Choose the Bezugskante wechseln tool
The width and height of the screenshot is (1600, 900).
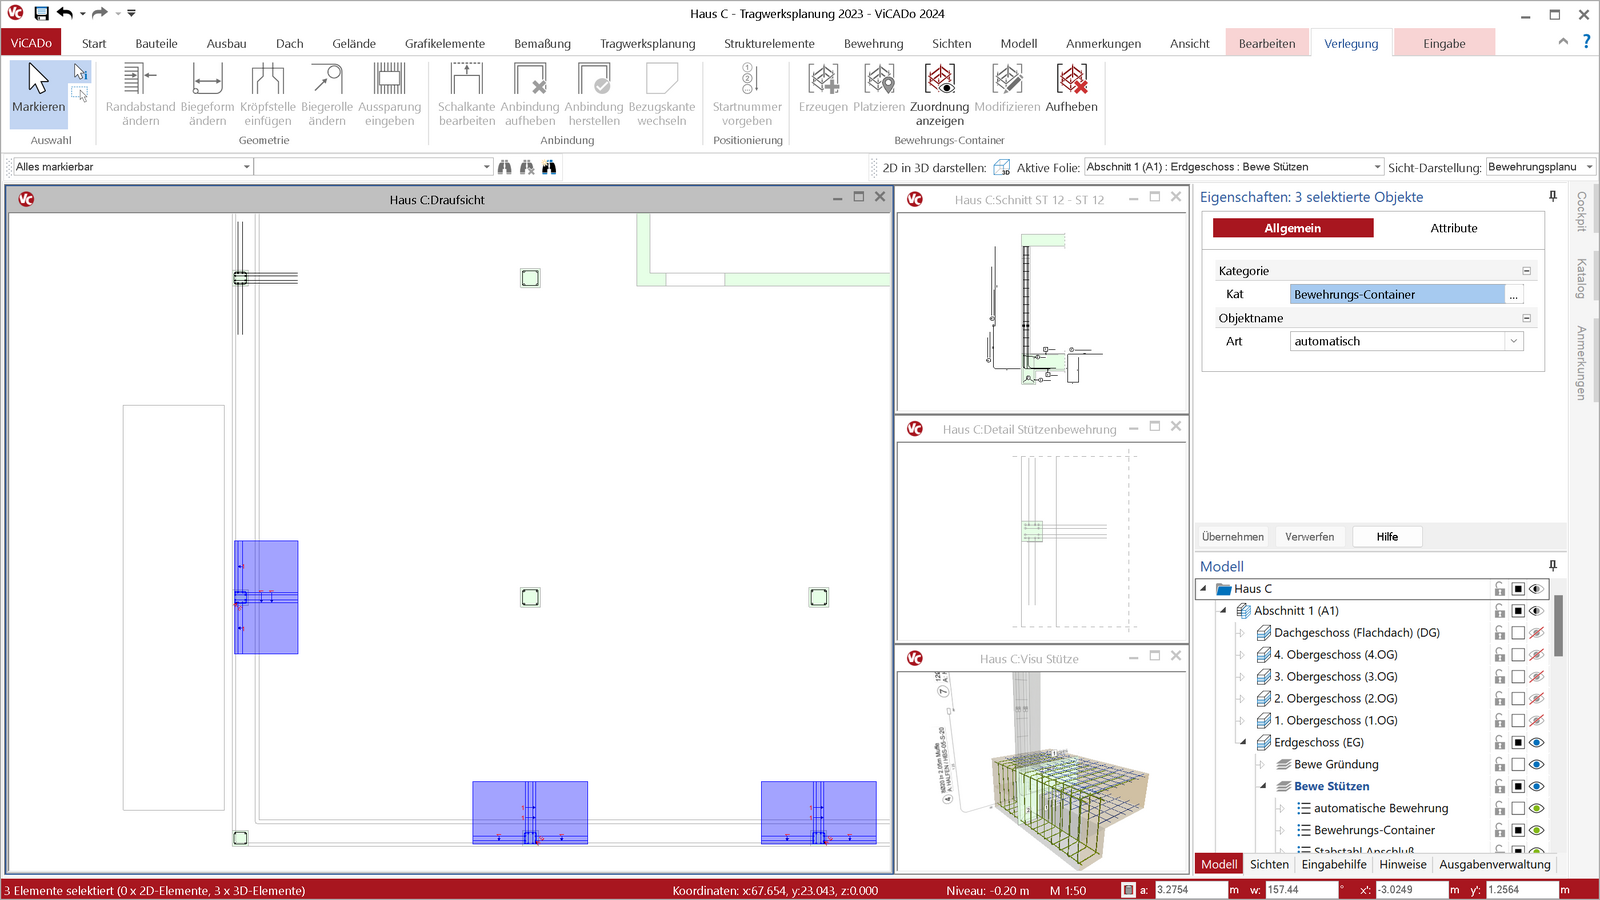click(x=662, y=94)
